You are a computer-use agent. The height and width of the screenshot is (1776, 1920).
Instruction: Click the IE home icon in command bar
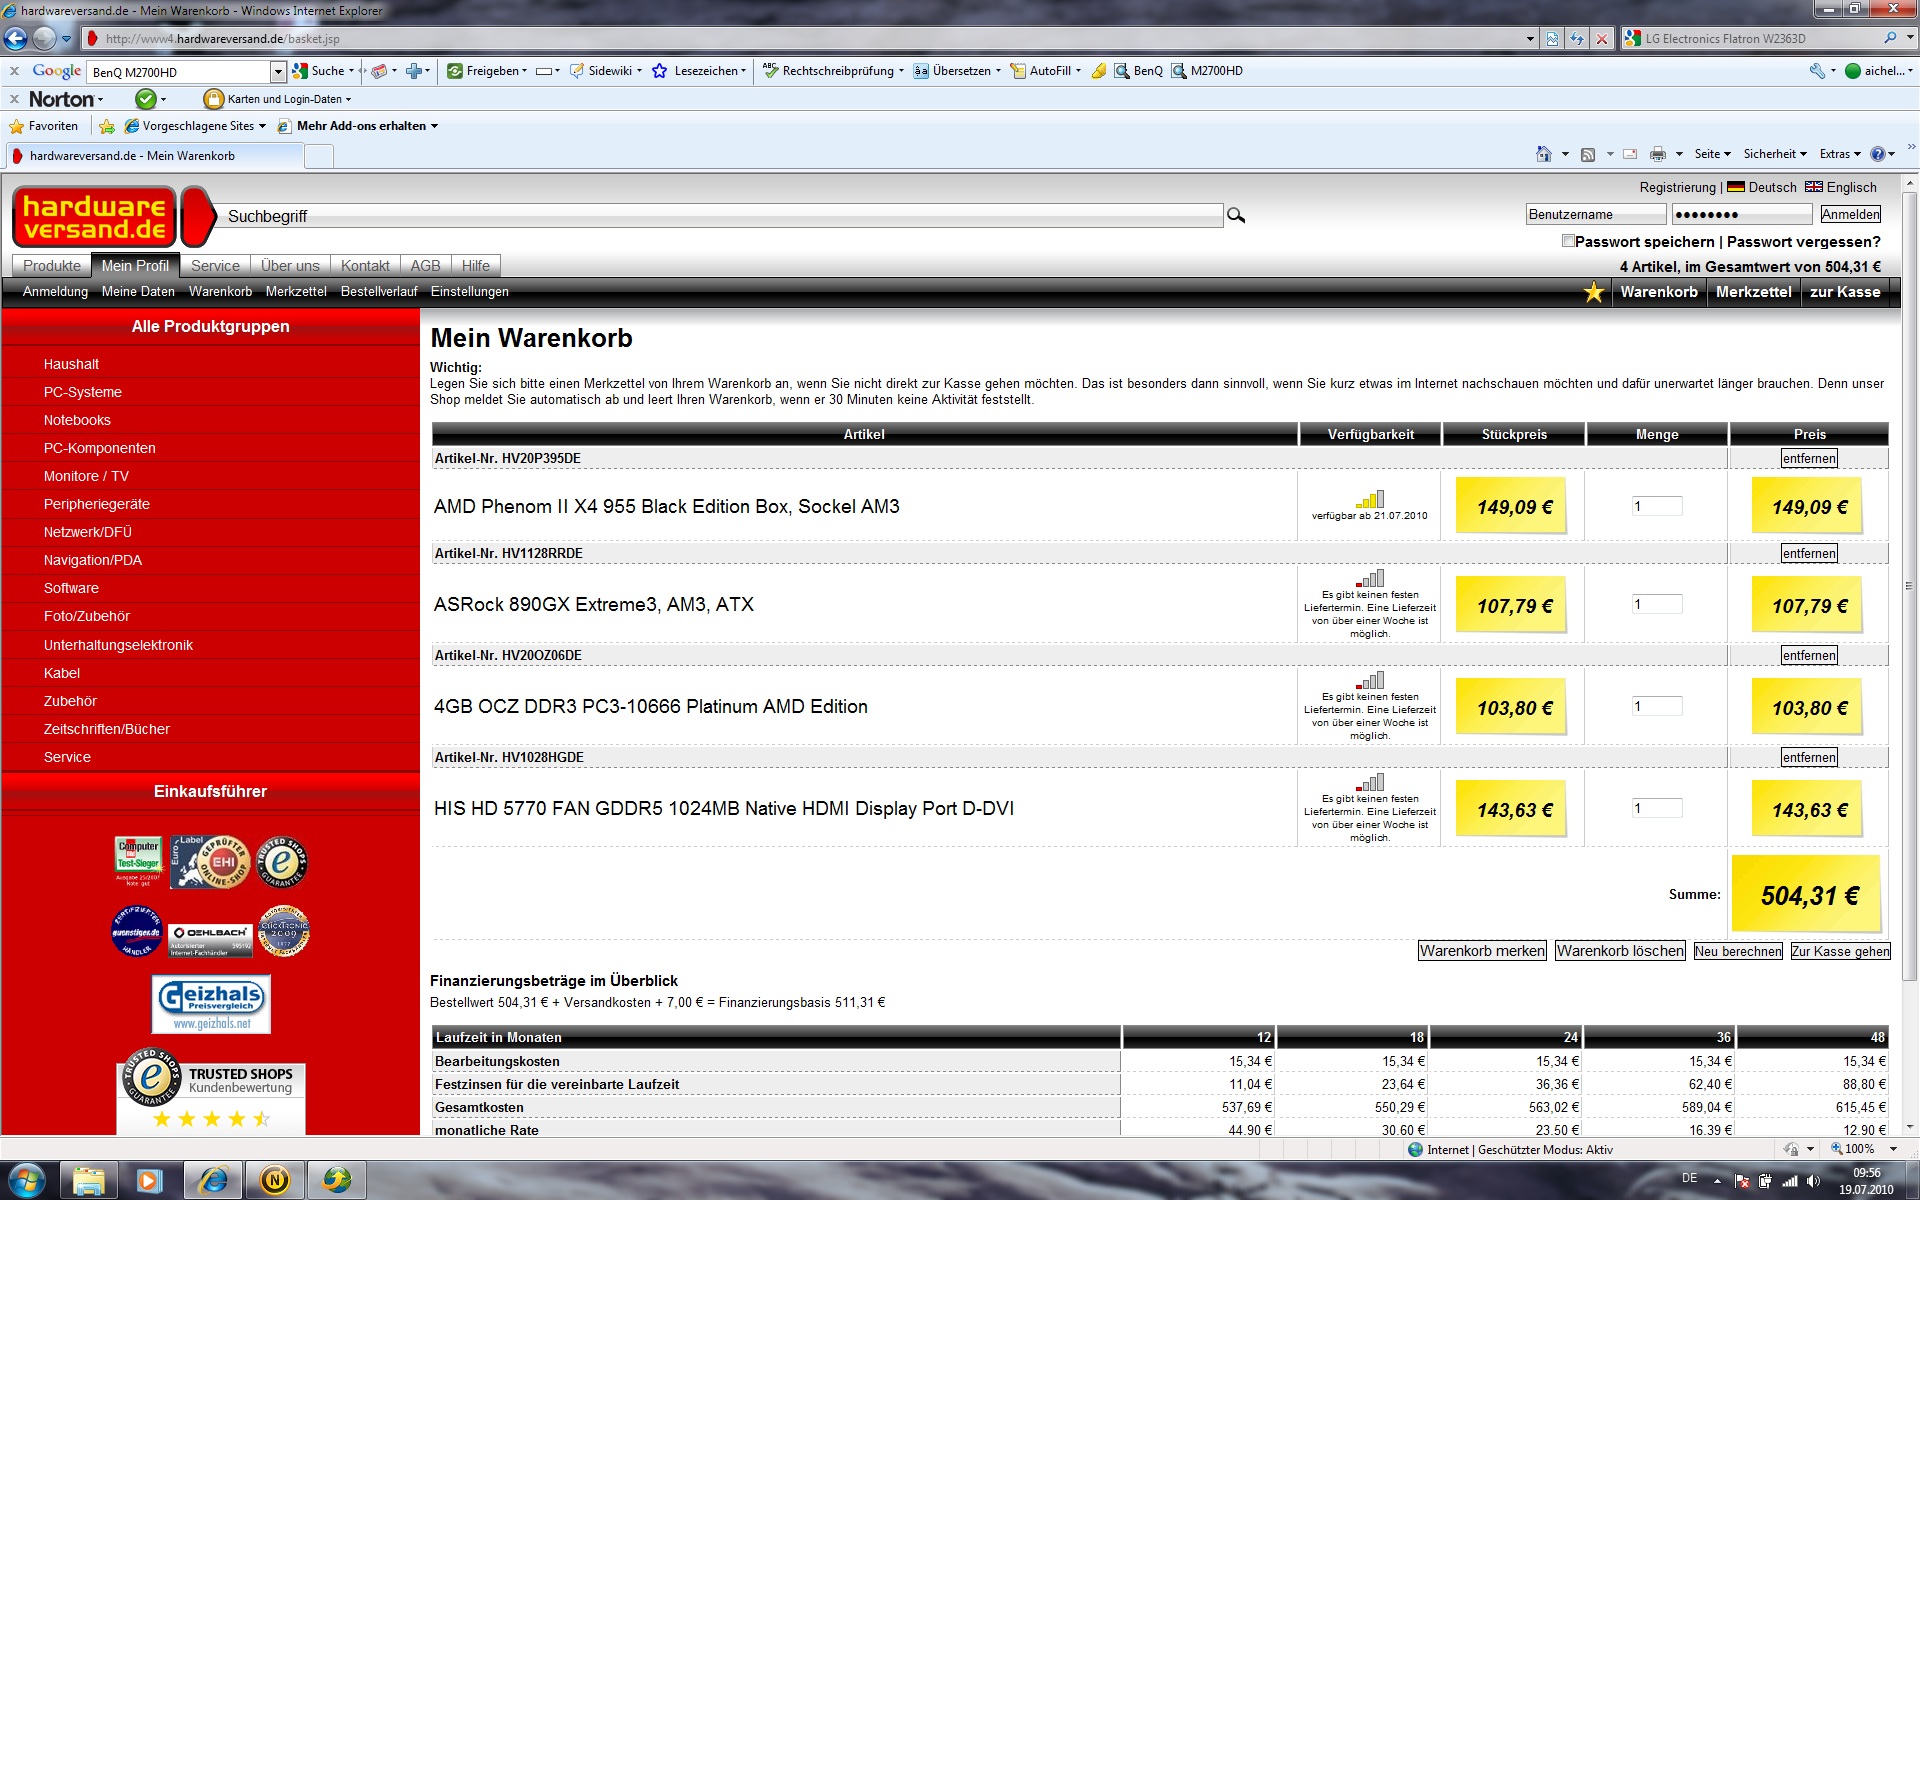click(1544, 154)
